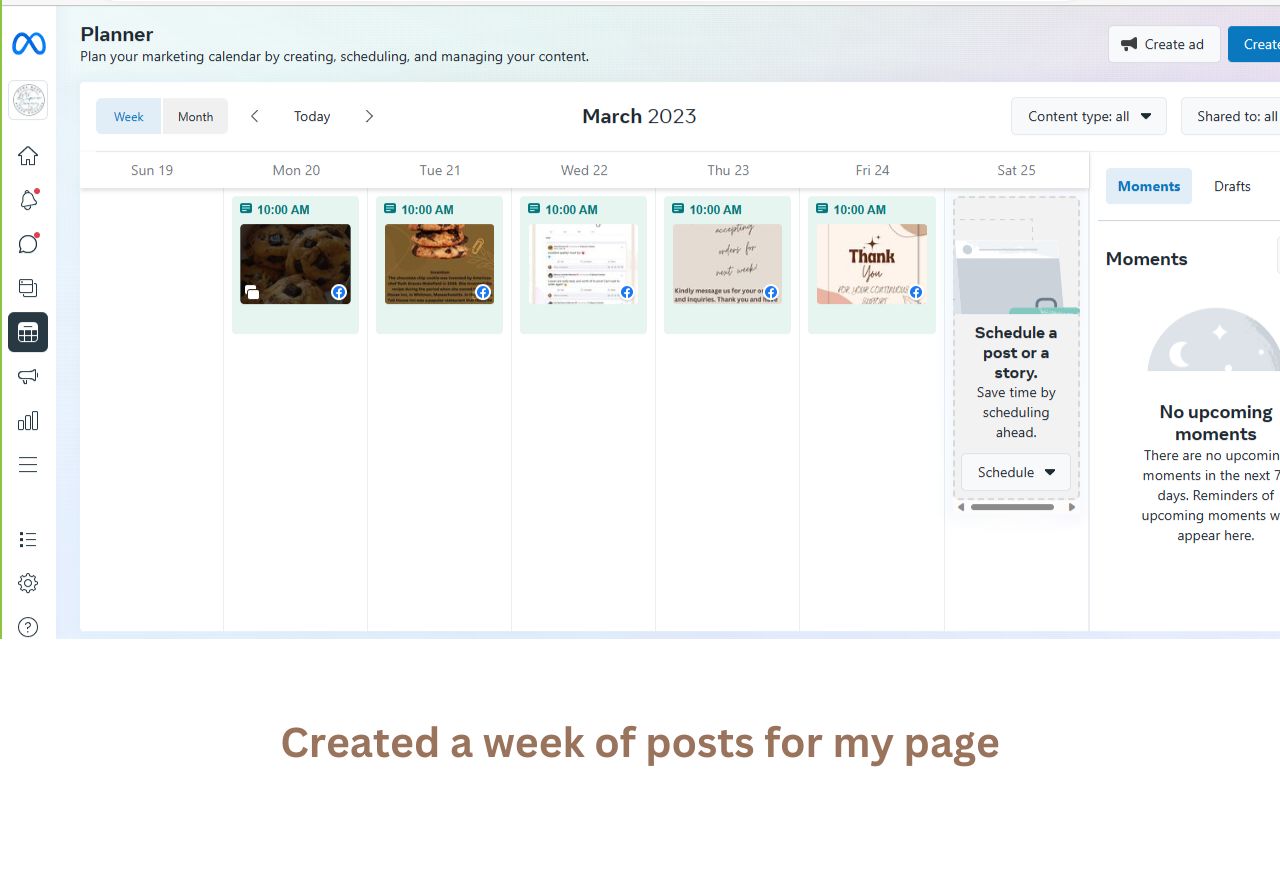Image resolution: width=1280 pixels, height=885 pixels.
Task: Click the post type icon on Wednesday's card
Action: pos(534,209)
